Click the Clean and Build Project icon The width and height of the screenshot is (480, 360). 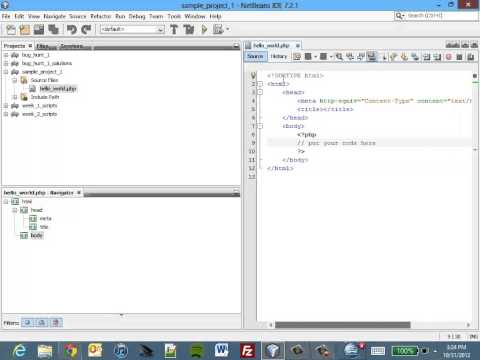tap(188, 29)
